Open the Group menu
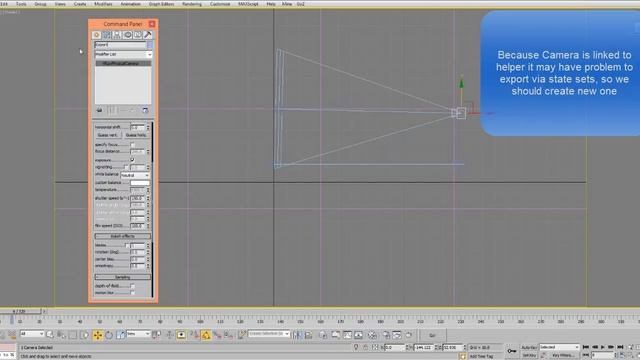Image resolution: width=640 pixels, height=360 pixels. (40, 4)
